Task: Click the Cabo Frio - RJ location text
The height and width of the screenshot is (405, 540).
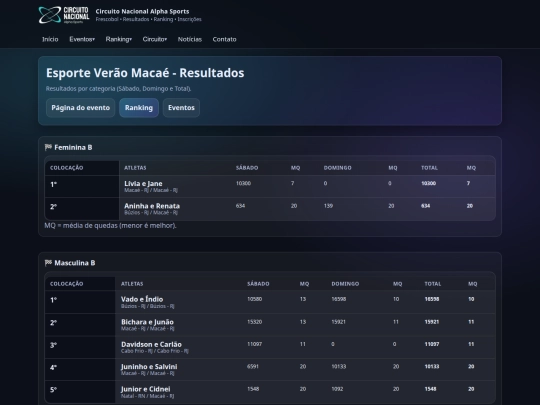Action: (x=155, y=351)
